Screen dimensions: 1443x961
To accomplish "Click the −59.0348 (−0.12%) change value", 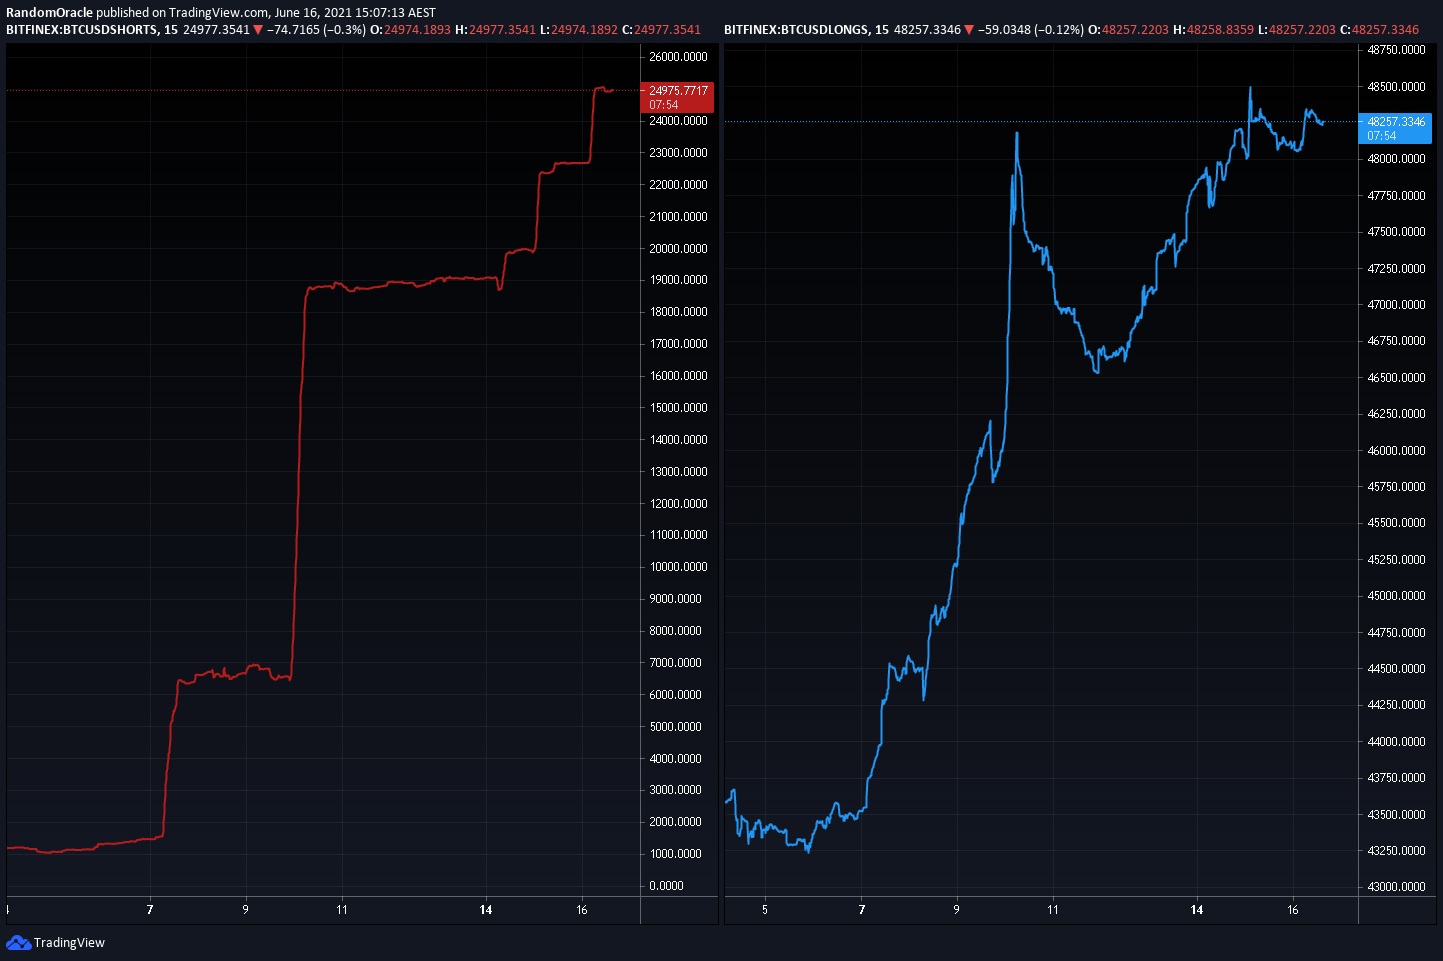I will pos(1030,30).
